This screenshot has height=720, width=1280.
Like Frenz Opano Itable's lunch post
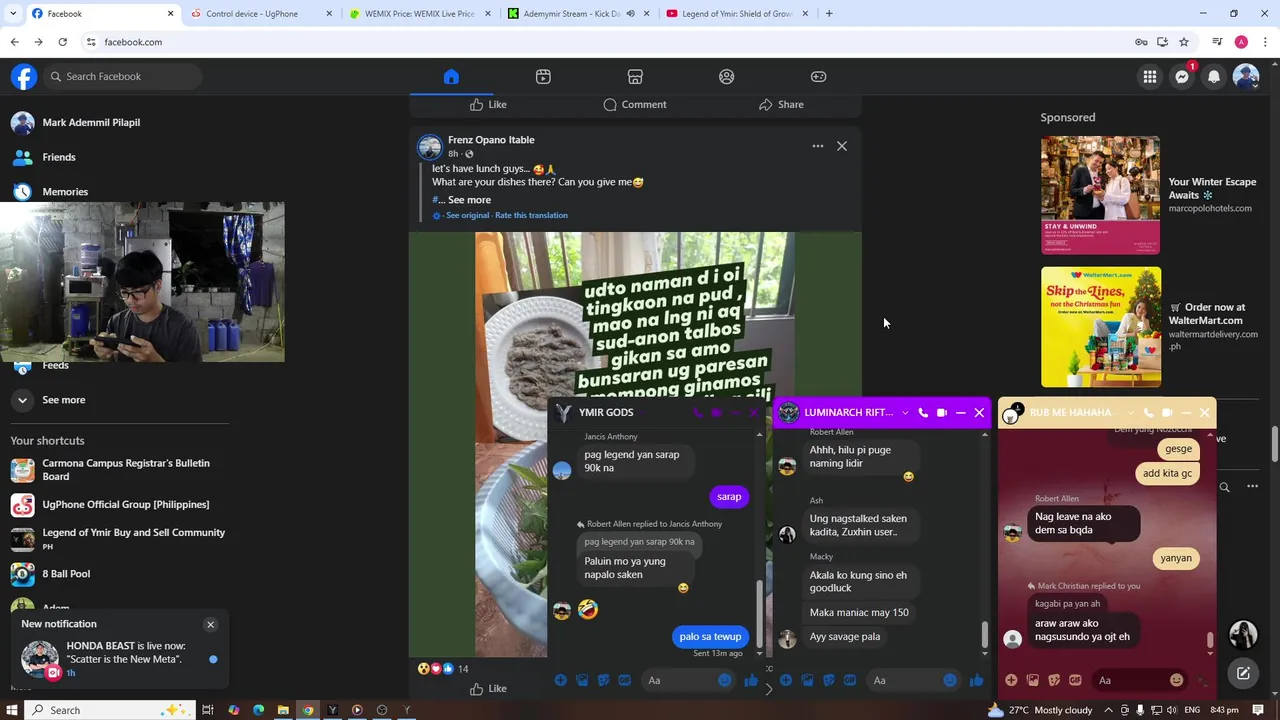488,688
